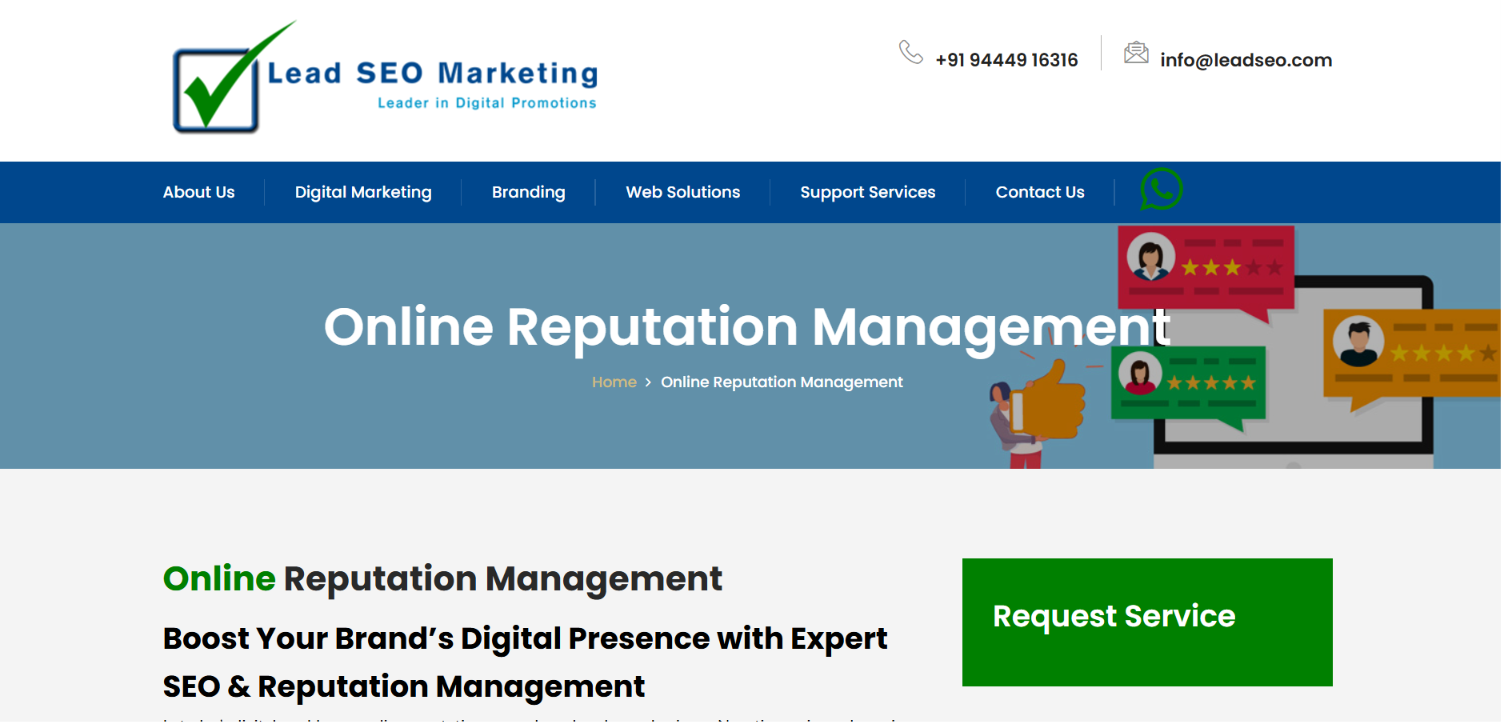Go to Home via breadcrumb link
1501x722 pixels.
(614, 382)
